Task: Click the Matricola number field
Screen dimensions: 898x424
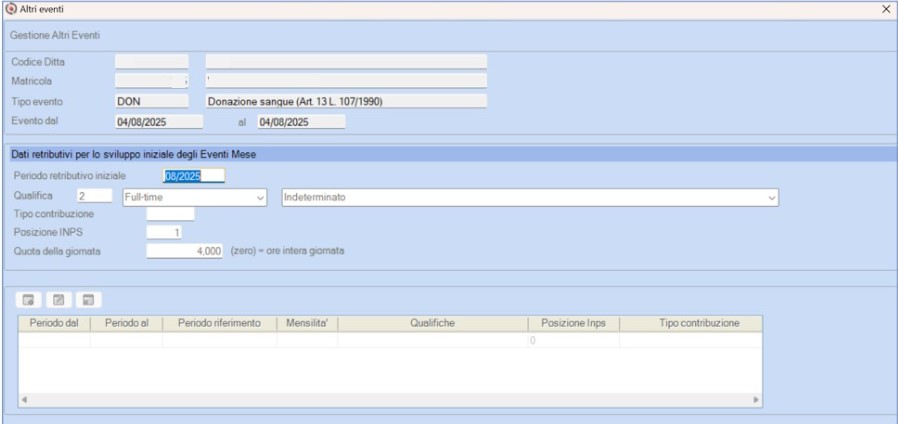Action: 151,81
